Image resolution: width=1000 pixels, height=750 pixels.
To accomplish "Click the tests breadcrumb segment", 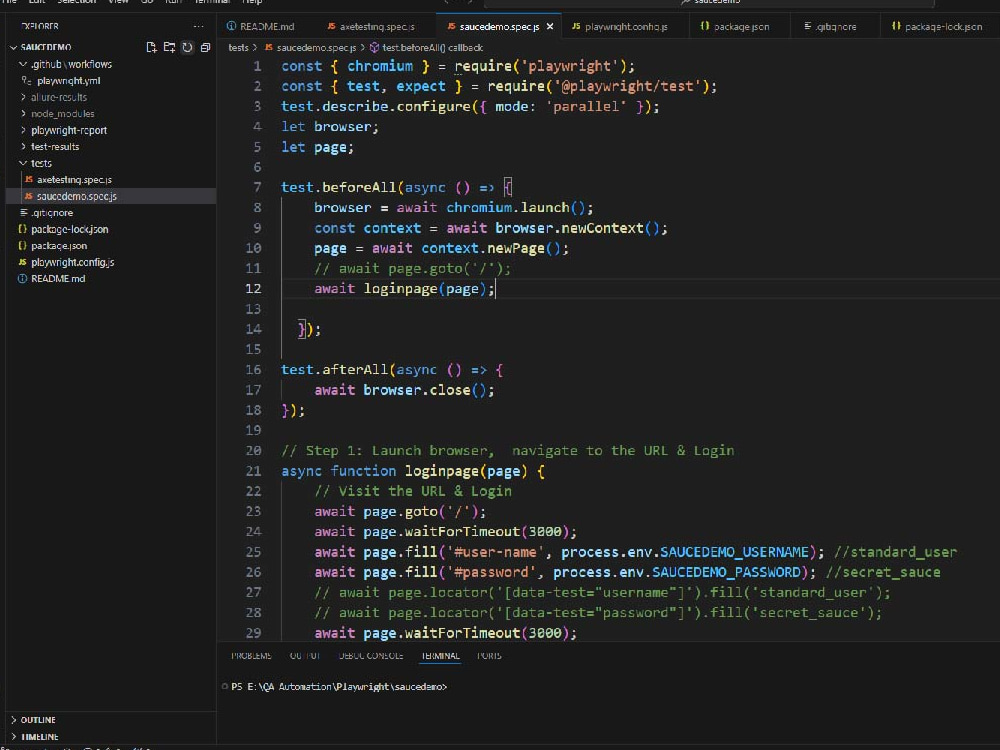I will [239, 47].
